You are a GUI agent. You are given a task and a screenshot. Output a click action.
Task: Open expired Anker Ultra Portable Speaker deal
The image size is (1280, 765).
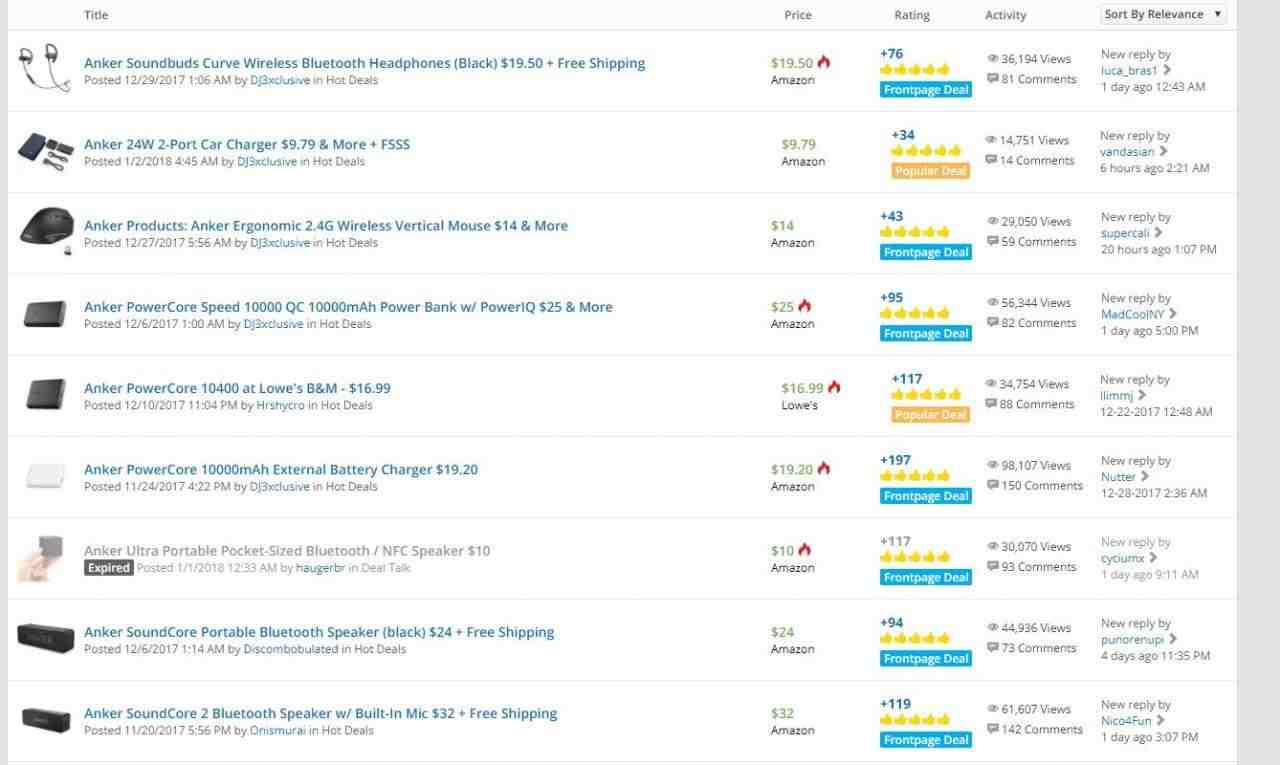(287, 551)
